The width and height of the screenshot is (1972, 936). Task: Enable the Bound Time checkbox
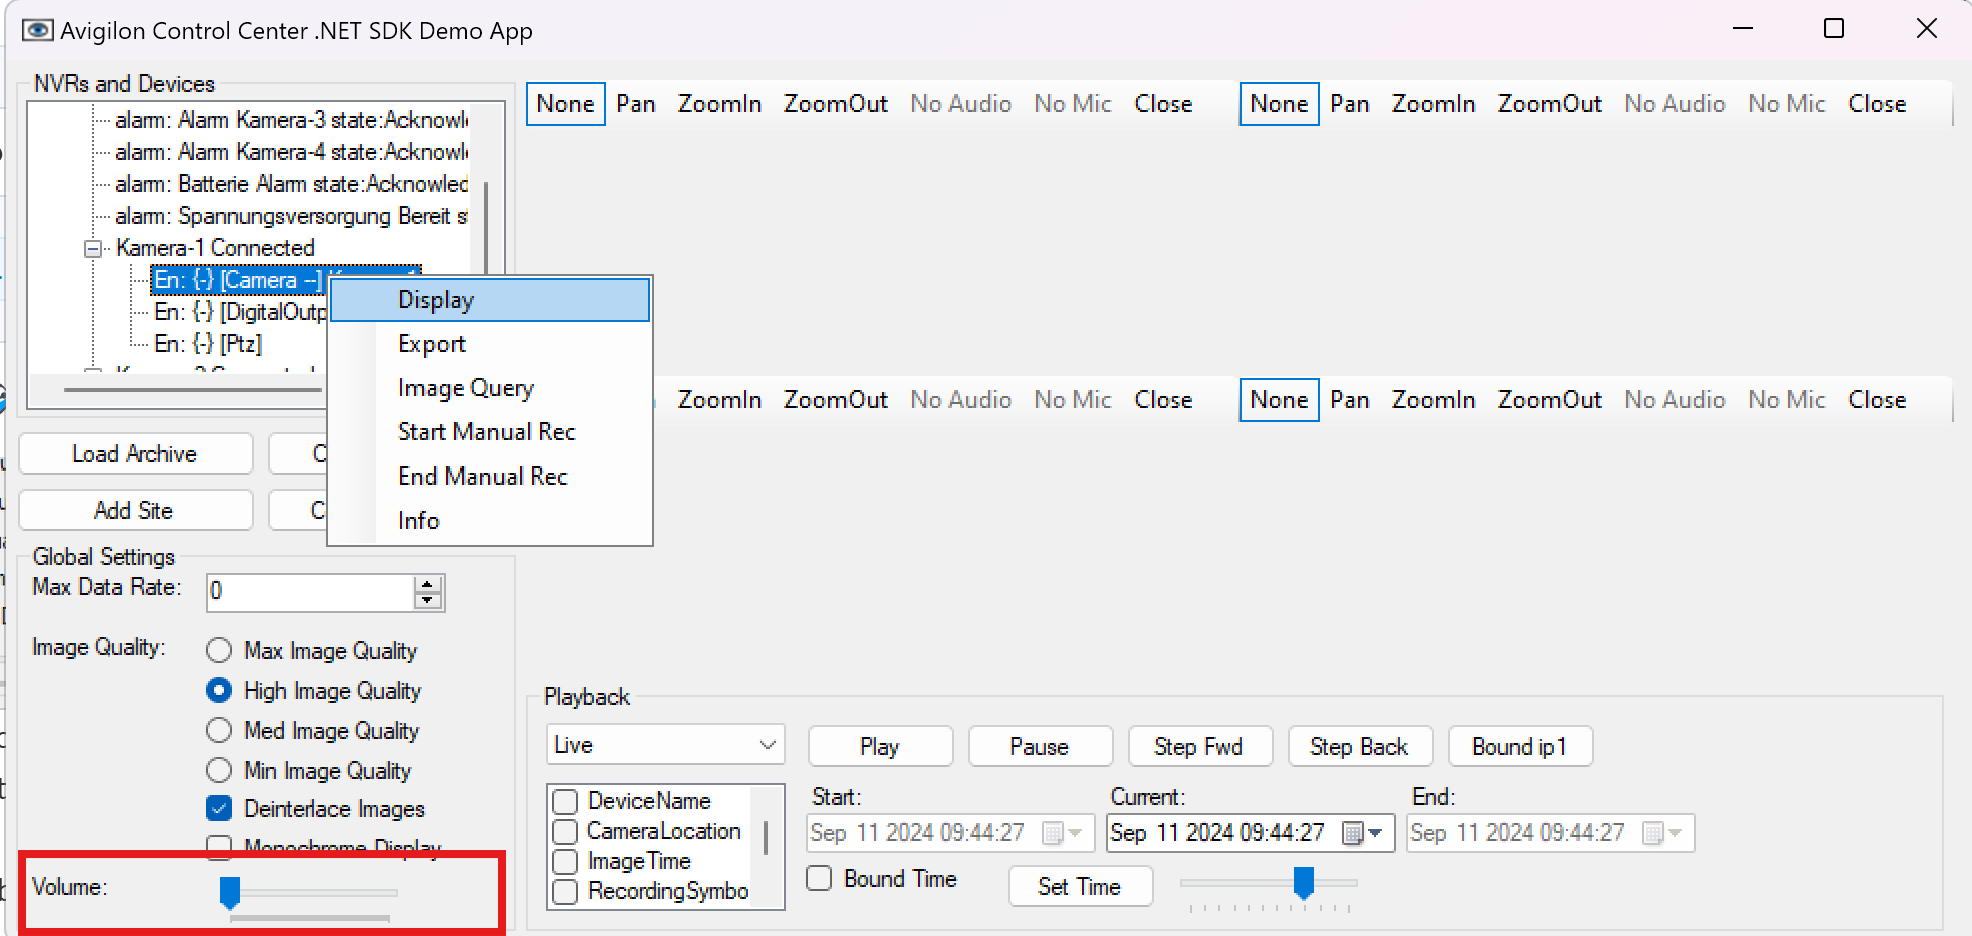pos(819,878)
